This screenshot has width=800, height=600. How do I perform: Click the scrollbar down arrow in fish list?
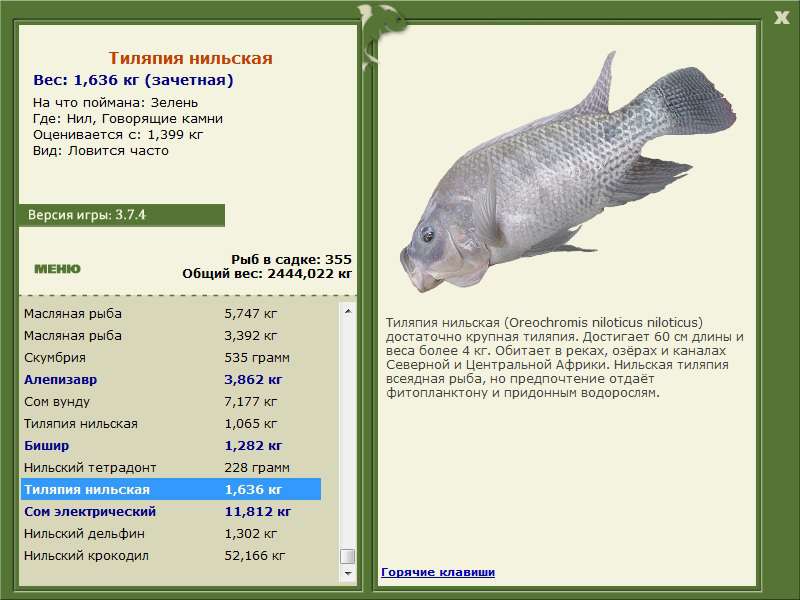coord(348,573)
